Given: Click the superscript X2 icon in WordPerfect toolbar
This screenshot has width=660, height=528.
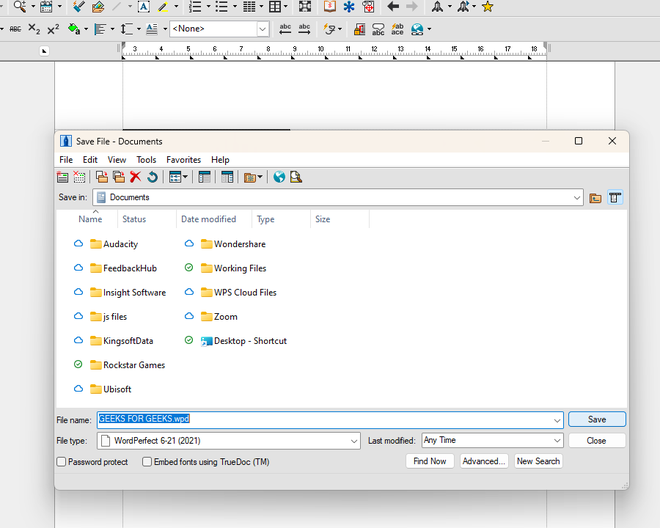Looking at the screenshot, I should (53, 29).
